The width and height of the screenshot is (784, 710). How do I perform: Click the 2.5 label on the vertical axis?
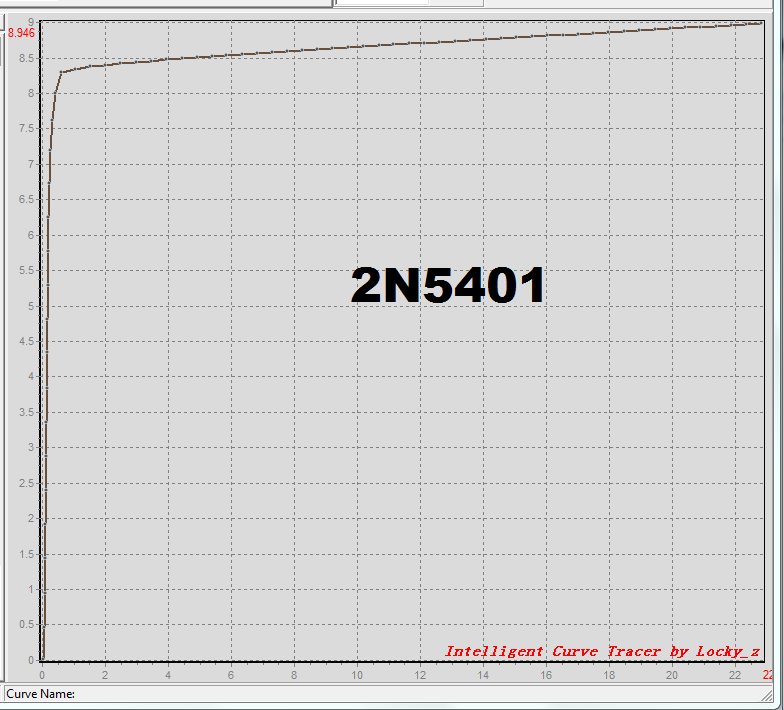point(26,484)
